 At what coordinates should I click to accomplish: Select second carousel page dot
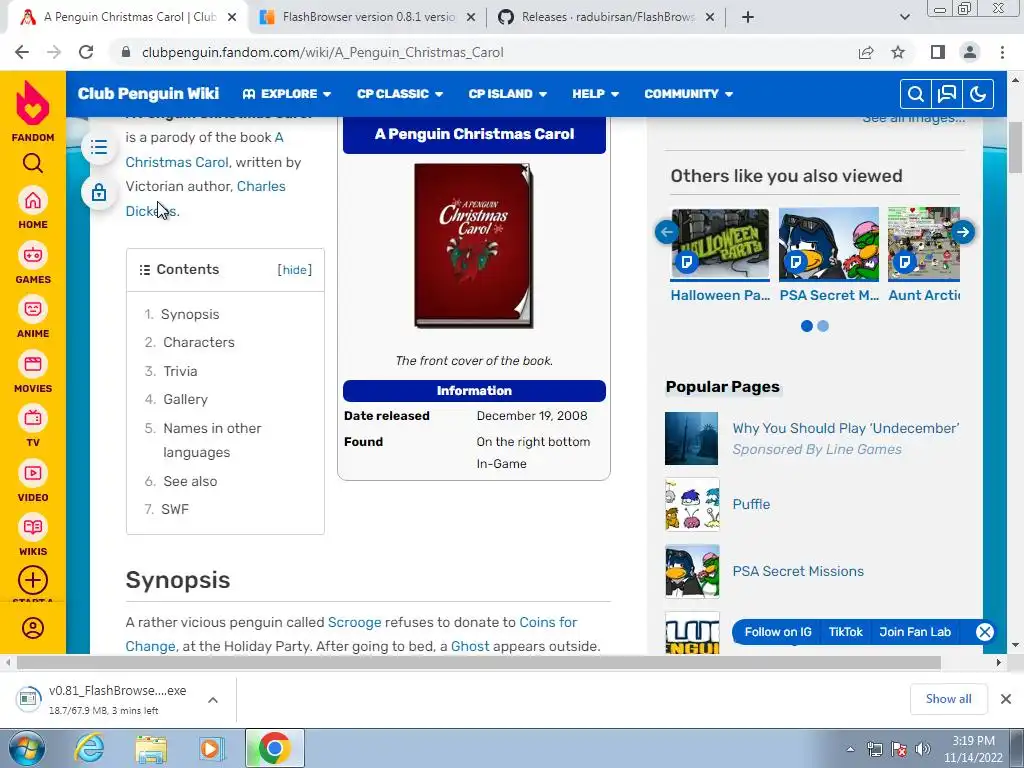tap(823, 326)
